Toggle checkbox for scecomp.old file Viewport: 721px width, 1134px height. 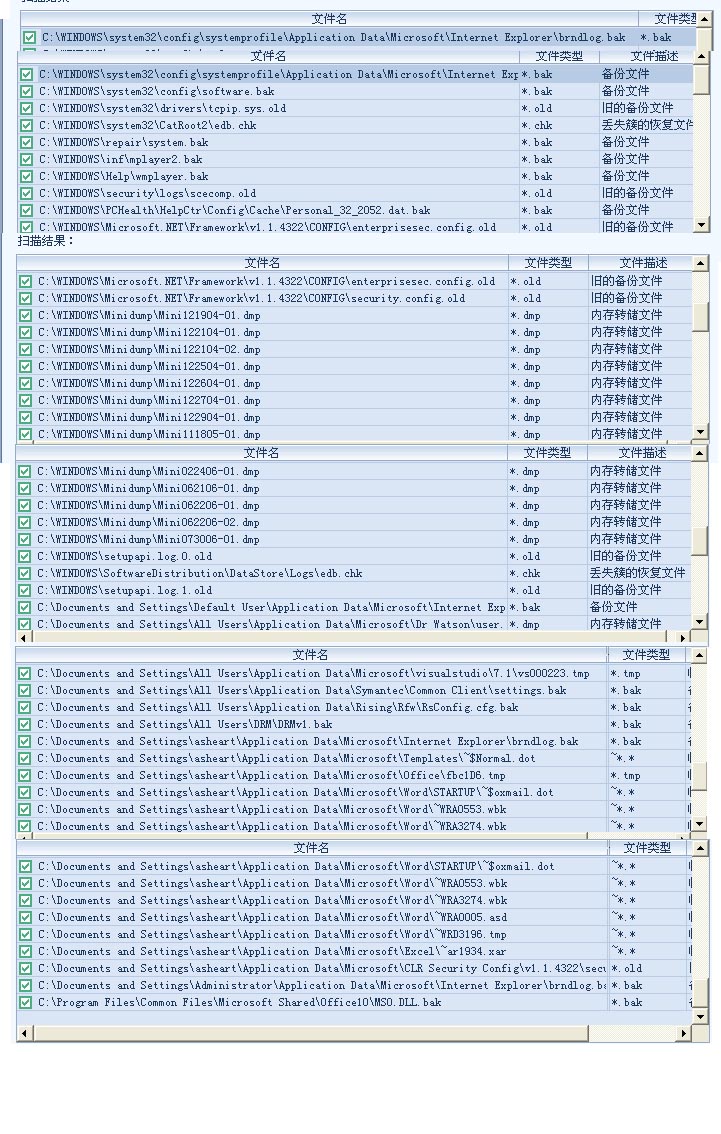27,194
